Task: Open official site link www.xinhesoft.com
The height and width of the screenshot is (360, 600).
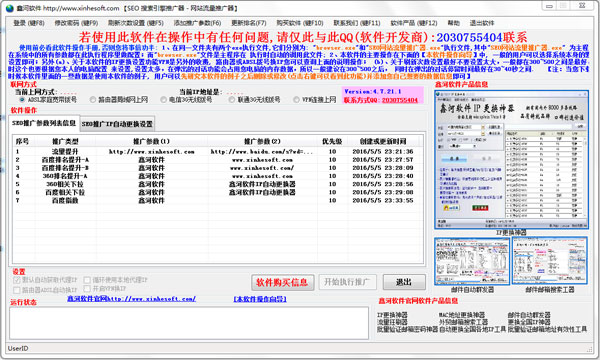Action: click(132, 299)
